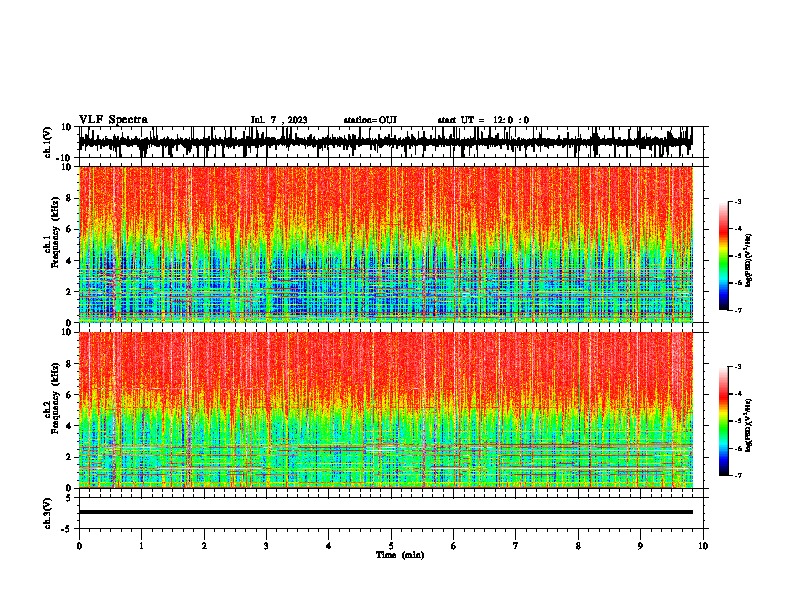Click the ch.2 frequency spectrogram
The height and width of the screenshot is (612, 792).
point(385,410)
